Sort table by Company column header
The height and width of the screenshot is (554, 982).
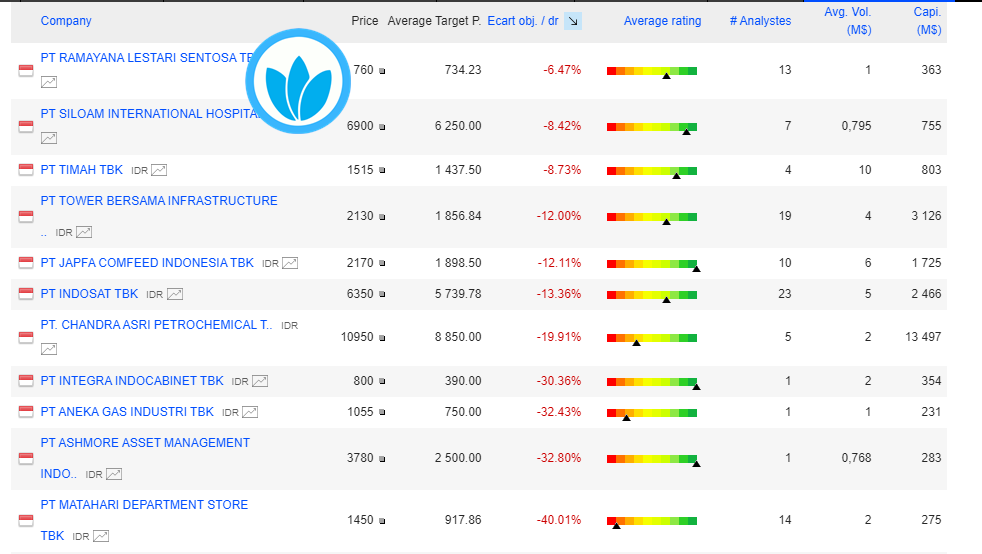point(66,21)
